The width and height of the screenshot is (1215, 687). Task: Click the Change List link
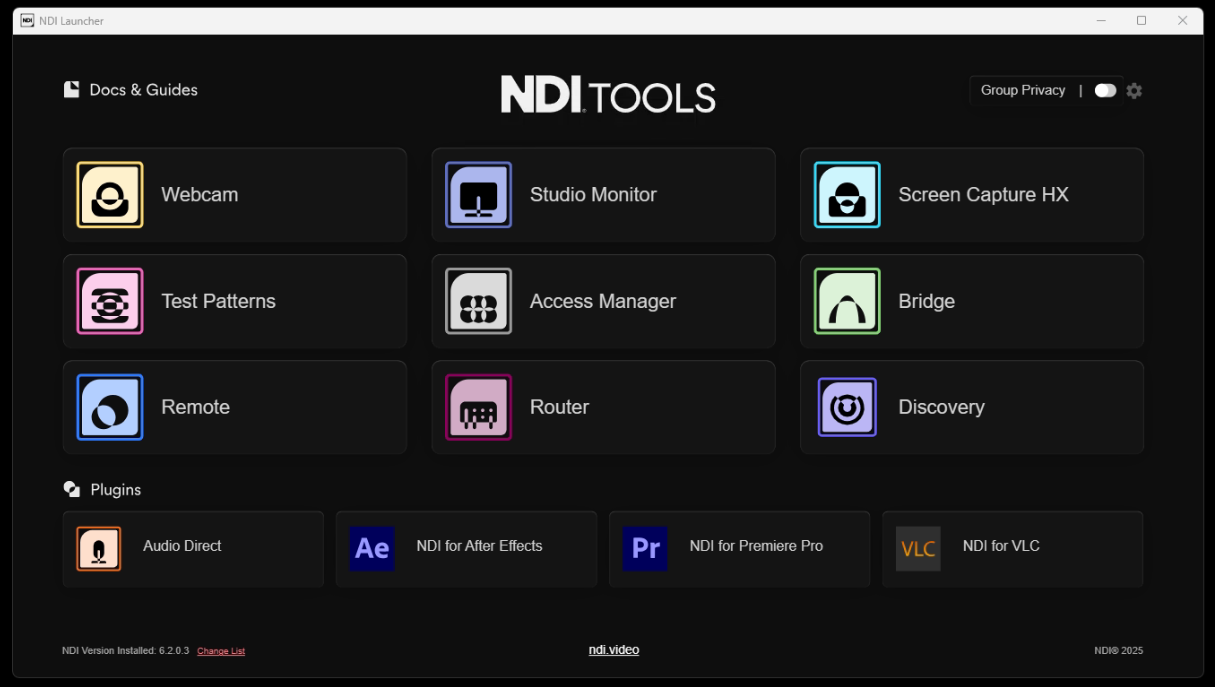click(220, 650)
